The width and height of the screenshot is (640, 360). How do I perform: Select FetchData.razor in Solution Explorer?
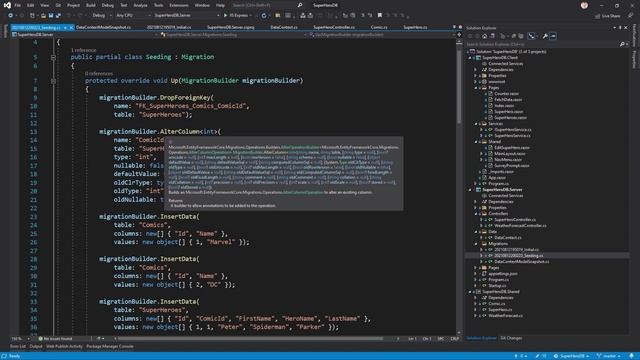(508, 100)
